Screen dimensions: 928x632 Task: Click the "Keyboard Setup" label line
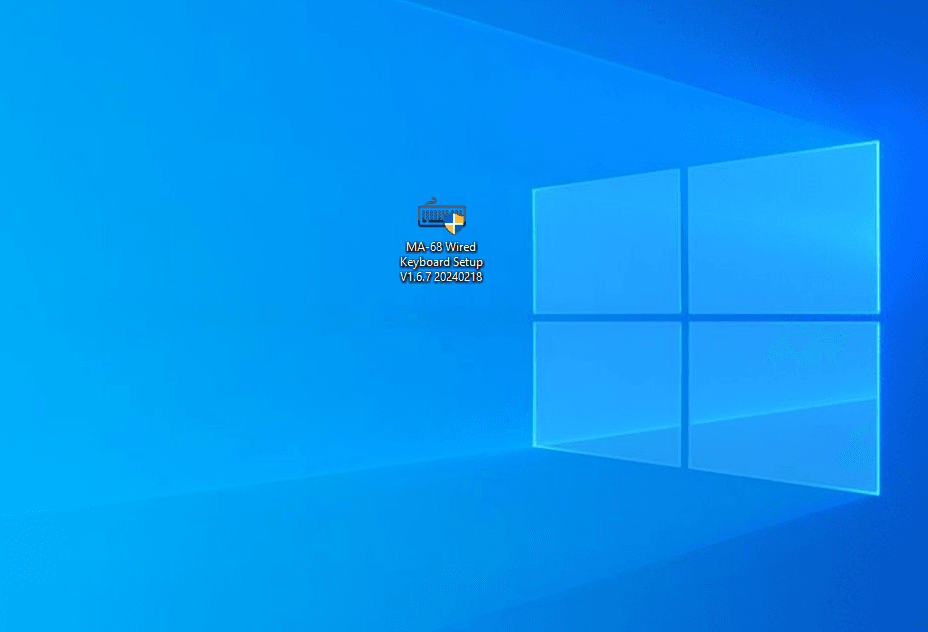[441, 262]
